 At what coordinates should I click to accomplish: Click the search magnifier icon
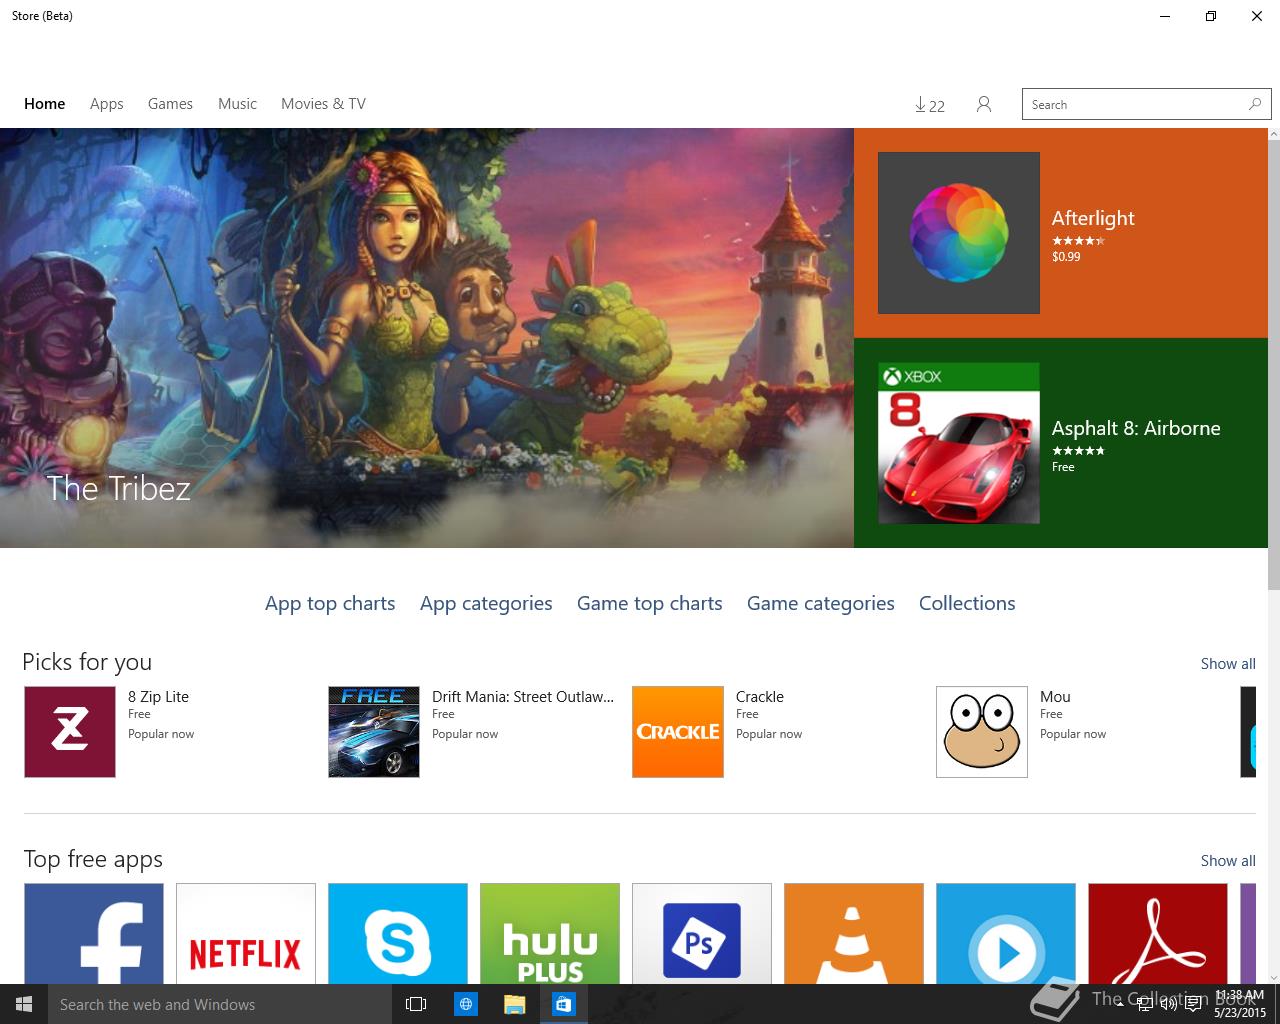1255,104
